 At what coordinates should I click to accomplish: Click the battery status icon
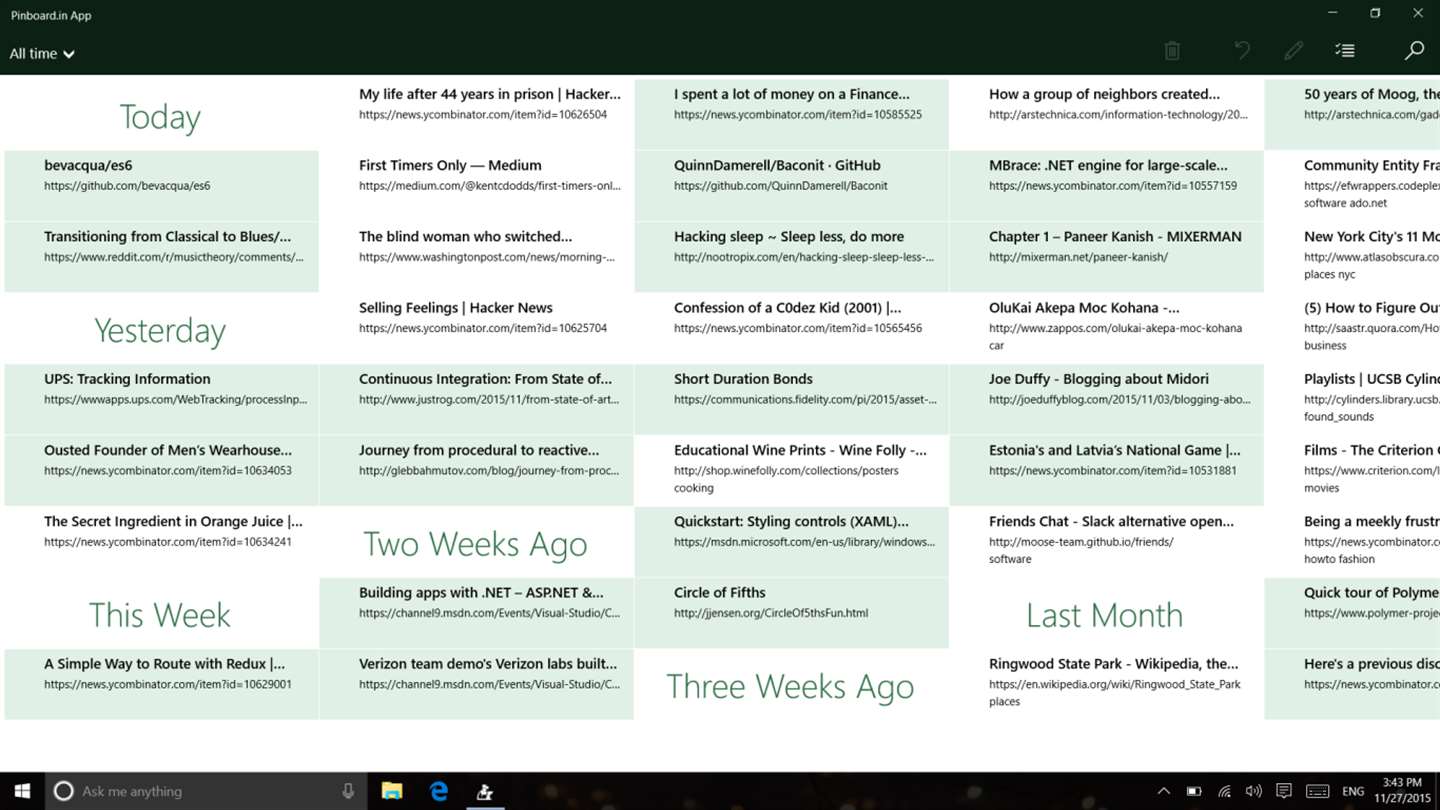[x=1194, y=791]
